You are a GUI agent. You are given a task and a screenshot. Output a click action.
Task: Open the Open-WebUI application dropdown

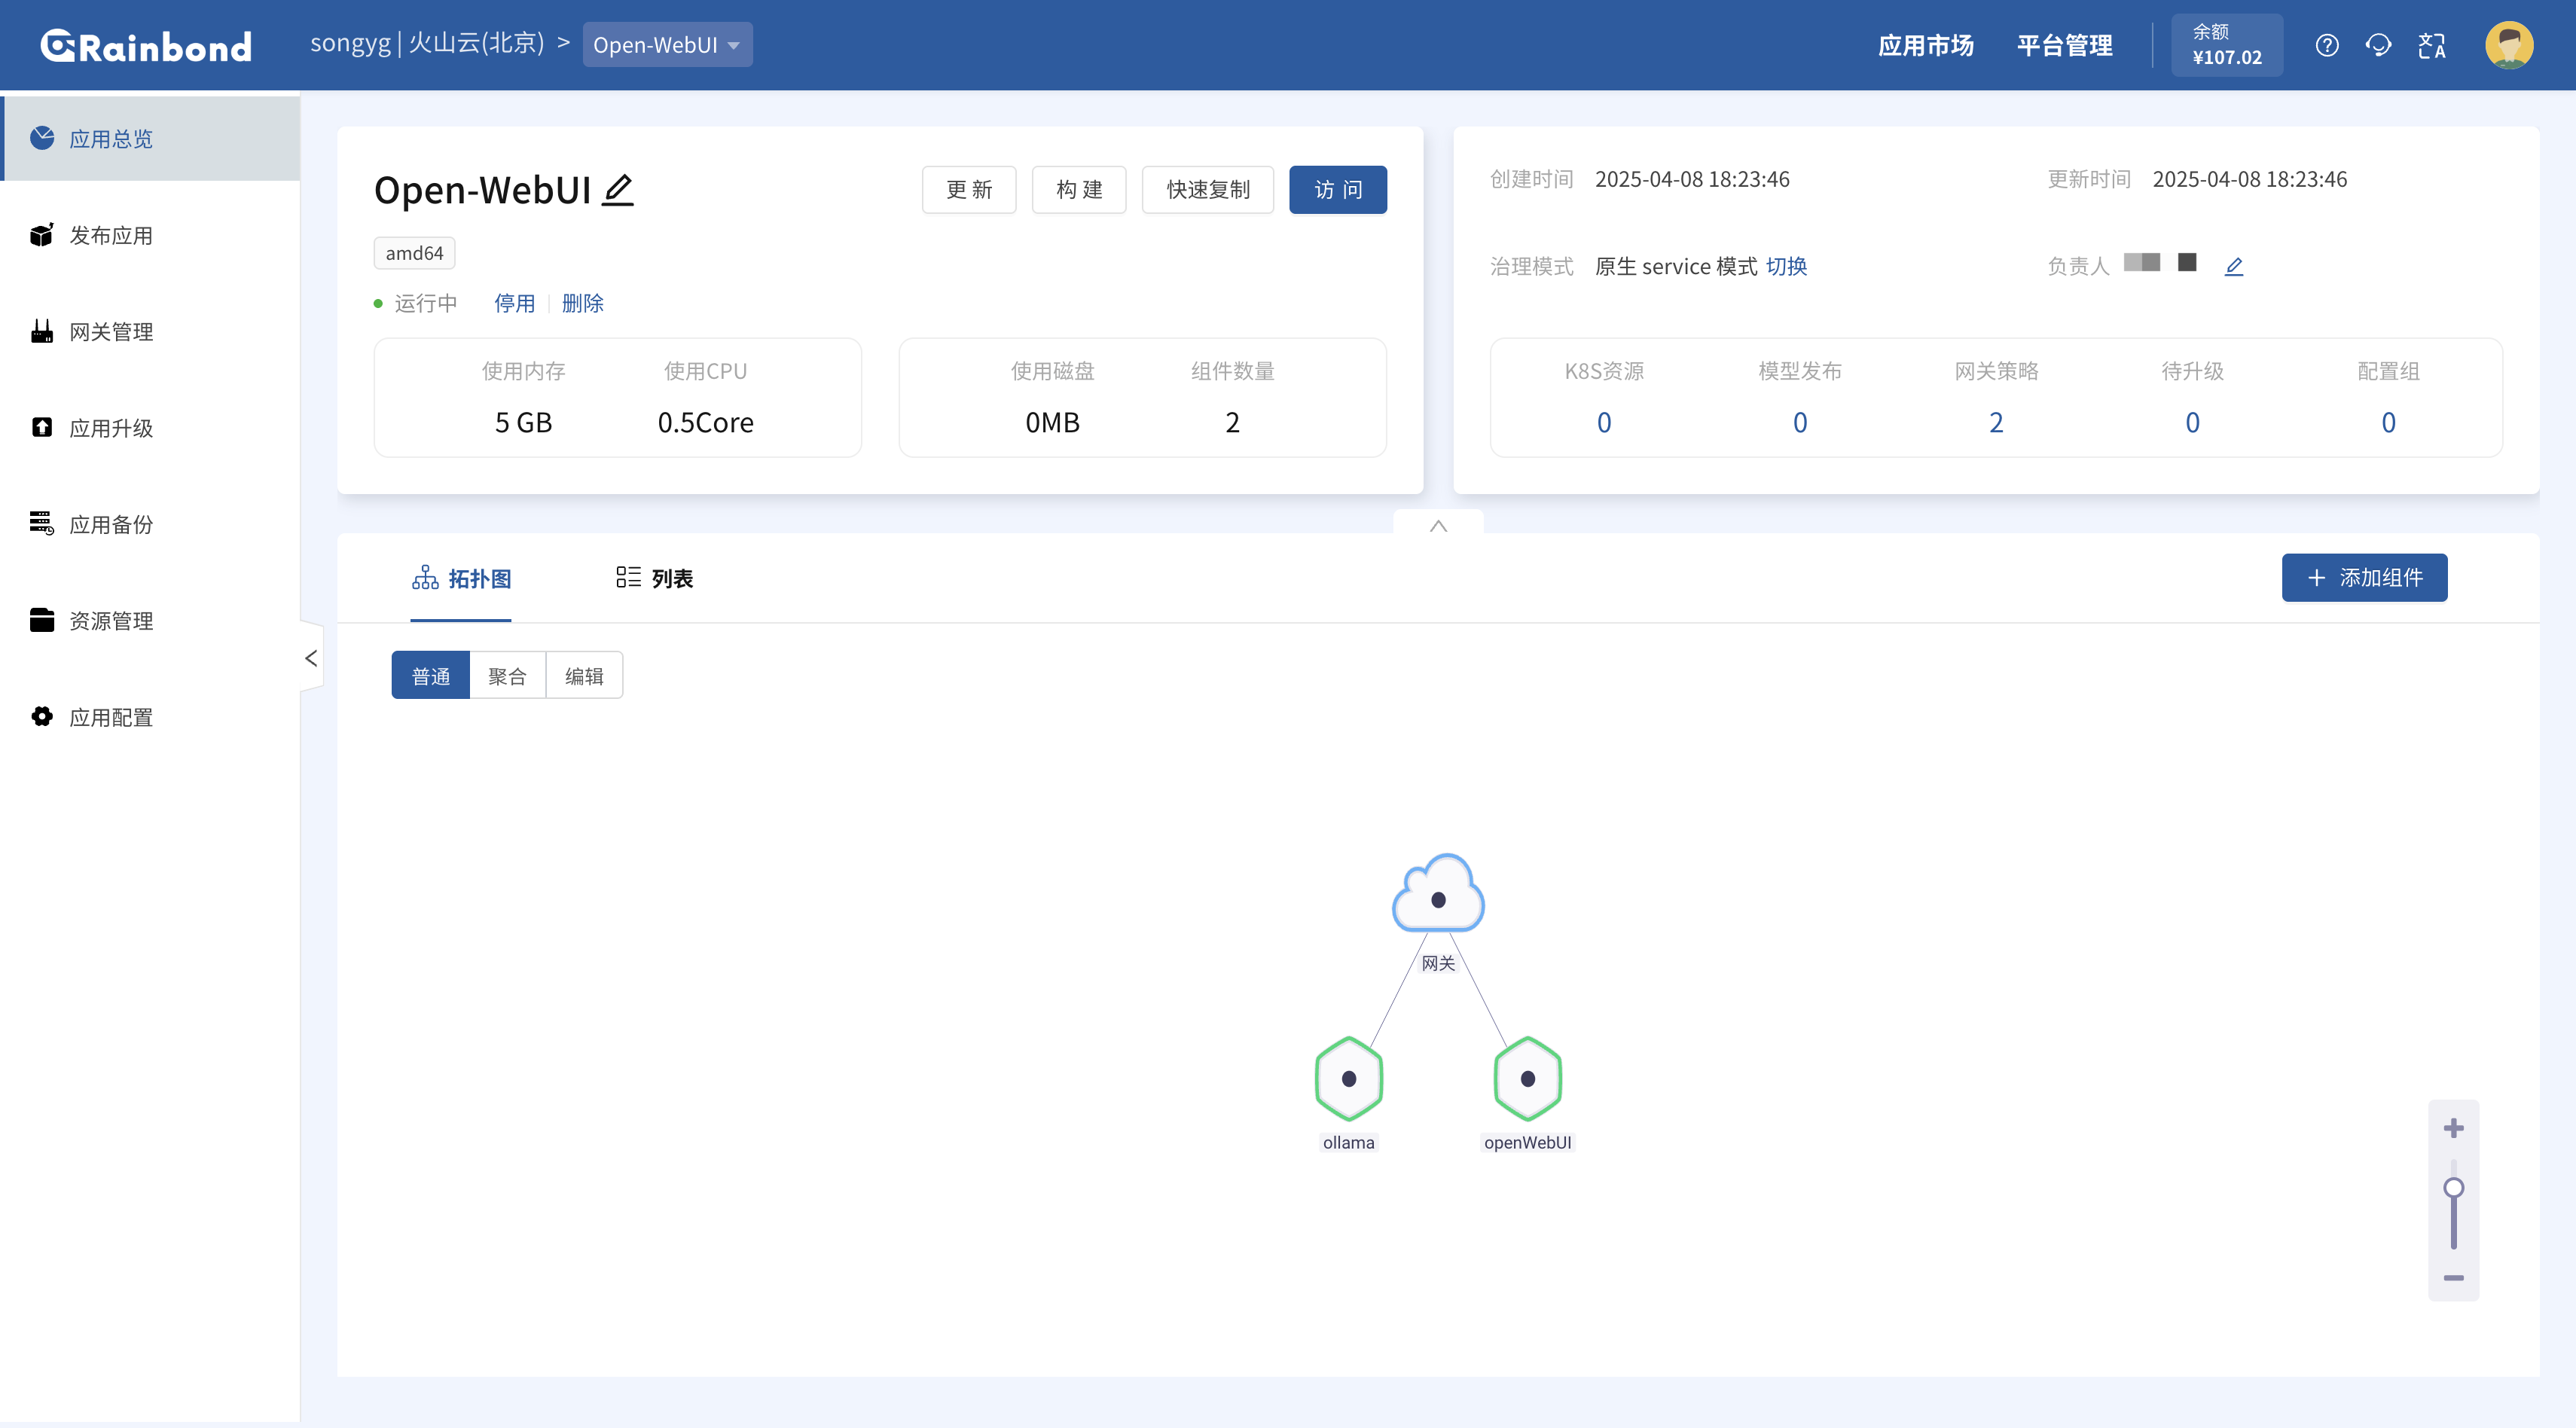668,45
